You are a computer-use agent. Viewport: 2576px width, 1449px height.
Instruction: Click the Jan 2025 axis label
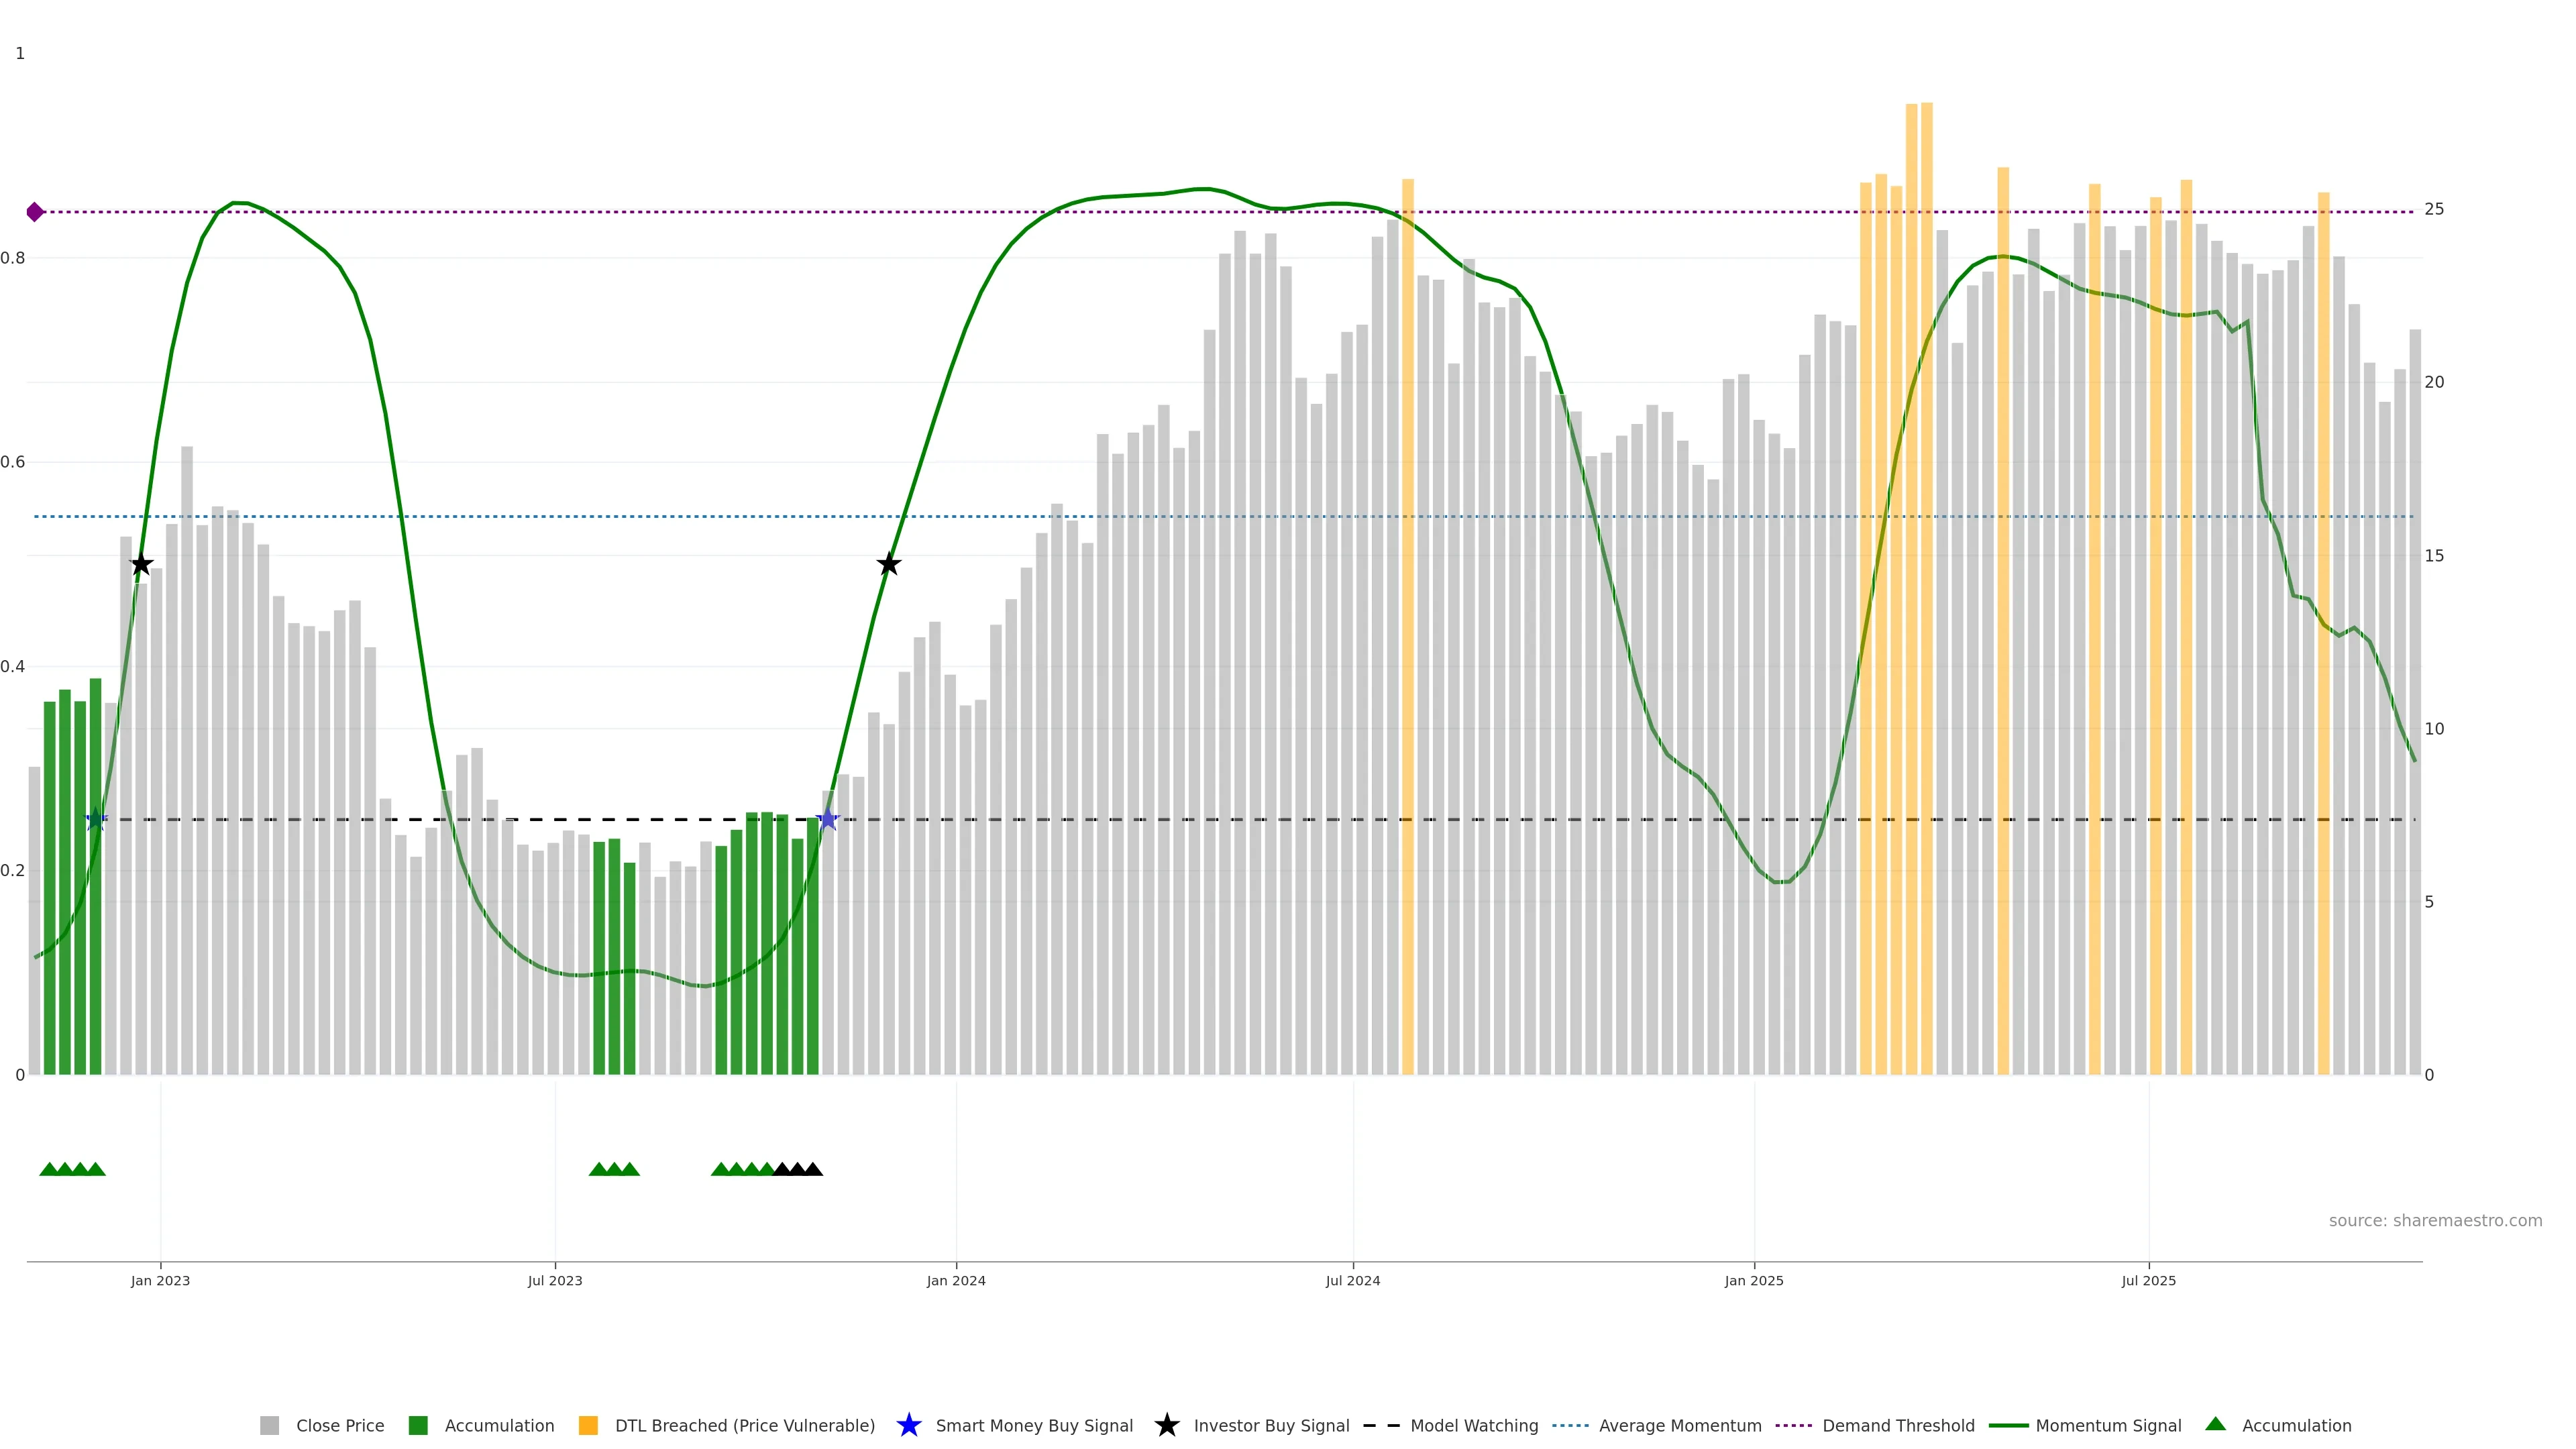pos(1753,1280)
